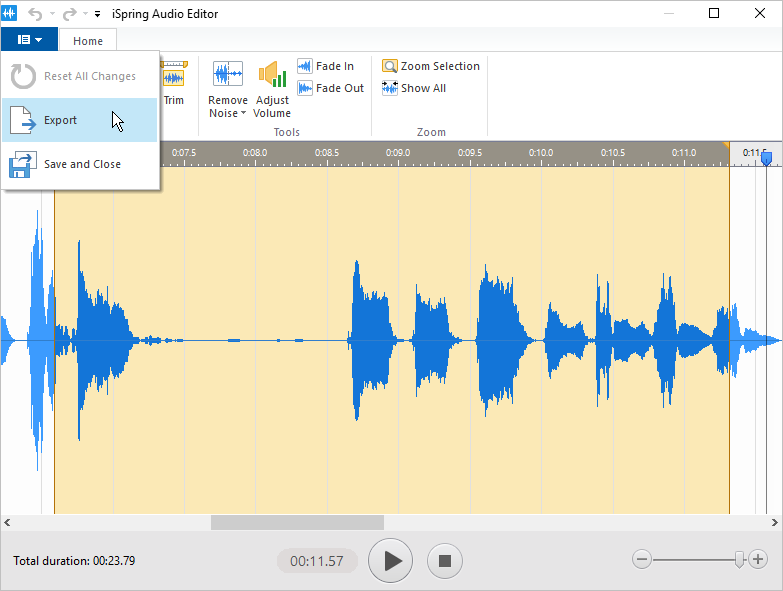Click the zoom out minus button
The width and height of the screenshot is (783, 591).
click(643, 559)
